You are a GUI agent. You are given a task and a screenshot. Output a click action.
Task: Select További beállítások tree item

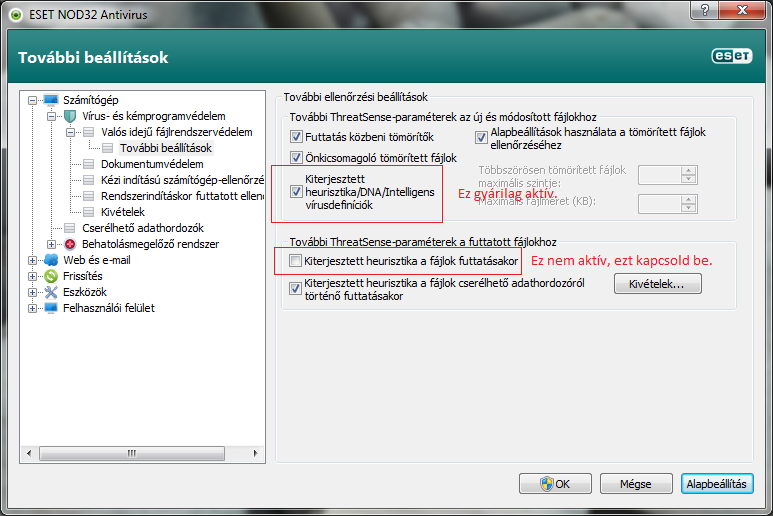tap(166, 148)
